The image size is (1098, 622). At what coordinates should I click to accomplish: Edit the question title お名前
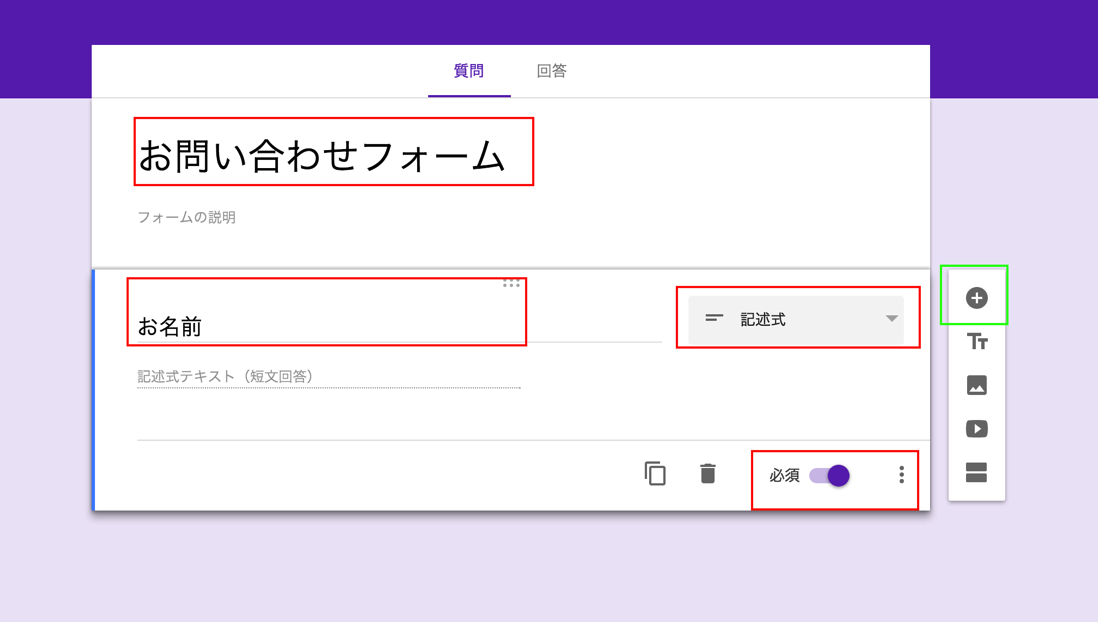click(x=399, y=326)
